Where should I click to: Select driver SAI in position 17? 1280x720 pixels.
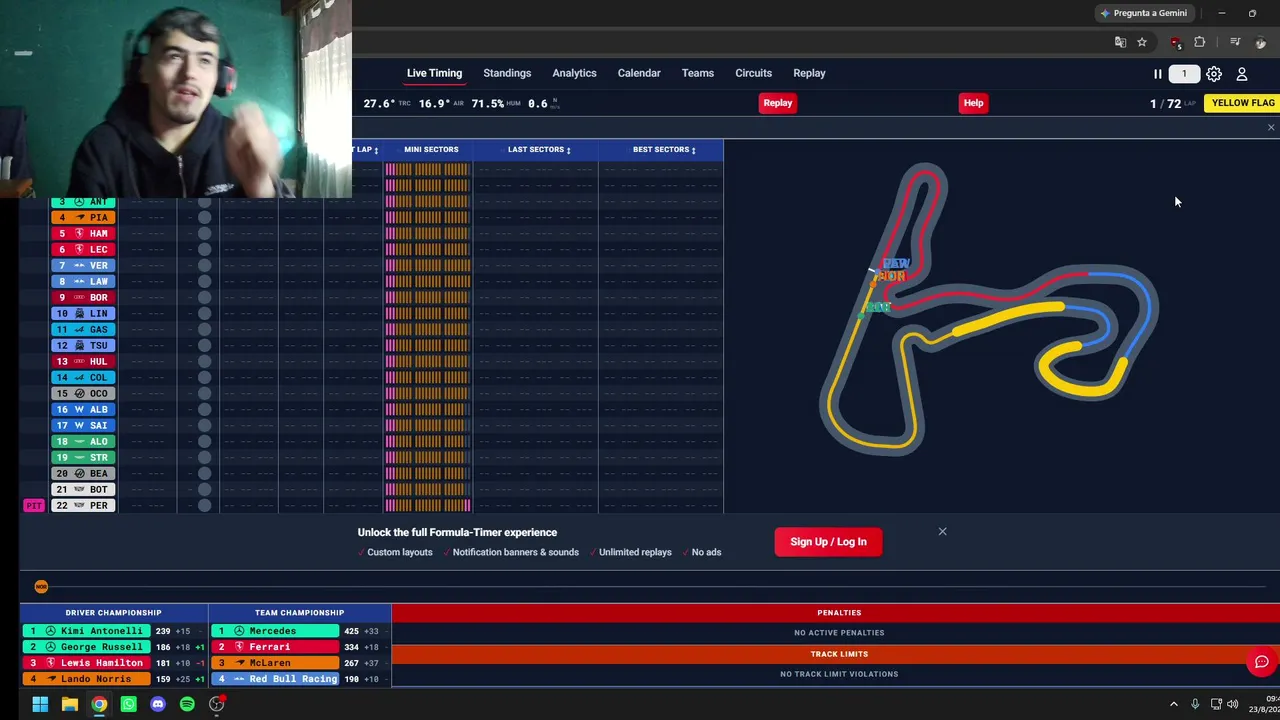[x=82, y=426]
